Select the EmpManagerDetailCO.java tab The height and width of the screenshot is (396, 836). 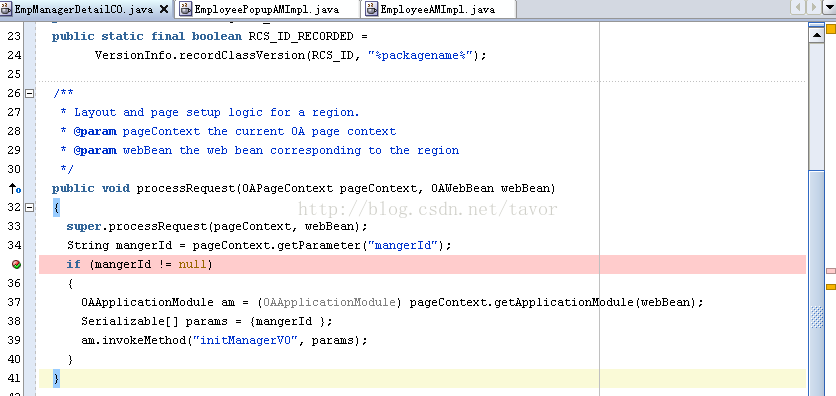coord(83,9)
